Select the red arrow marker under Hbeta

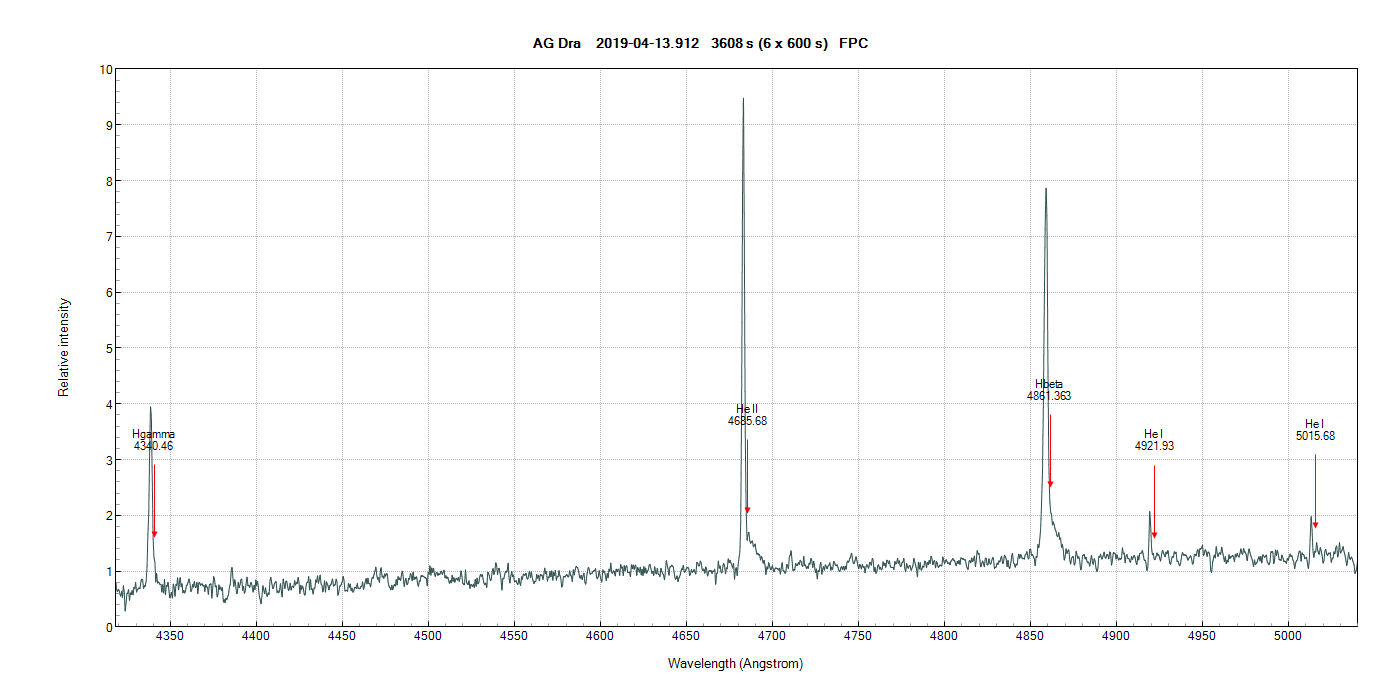(x=1050, y=452)
